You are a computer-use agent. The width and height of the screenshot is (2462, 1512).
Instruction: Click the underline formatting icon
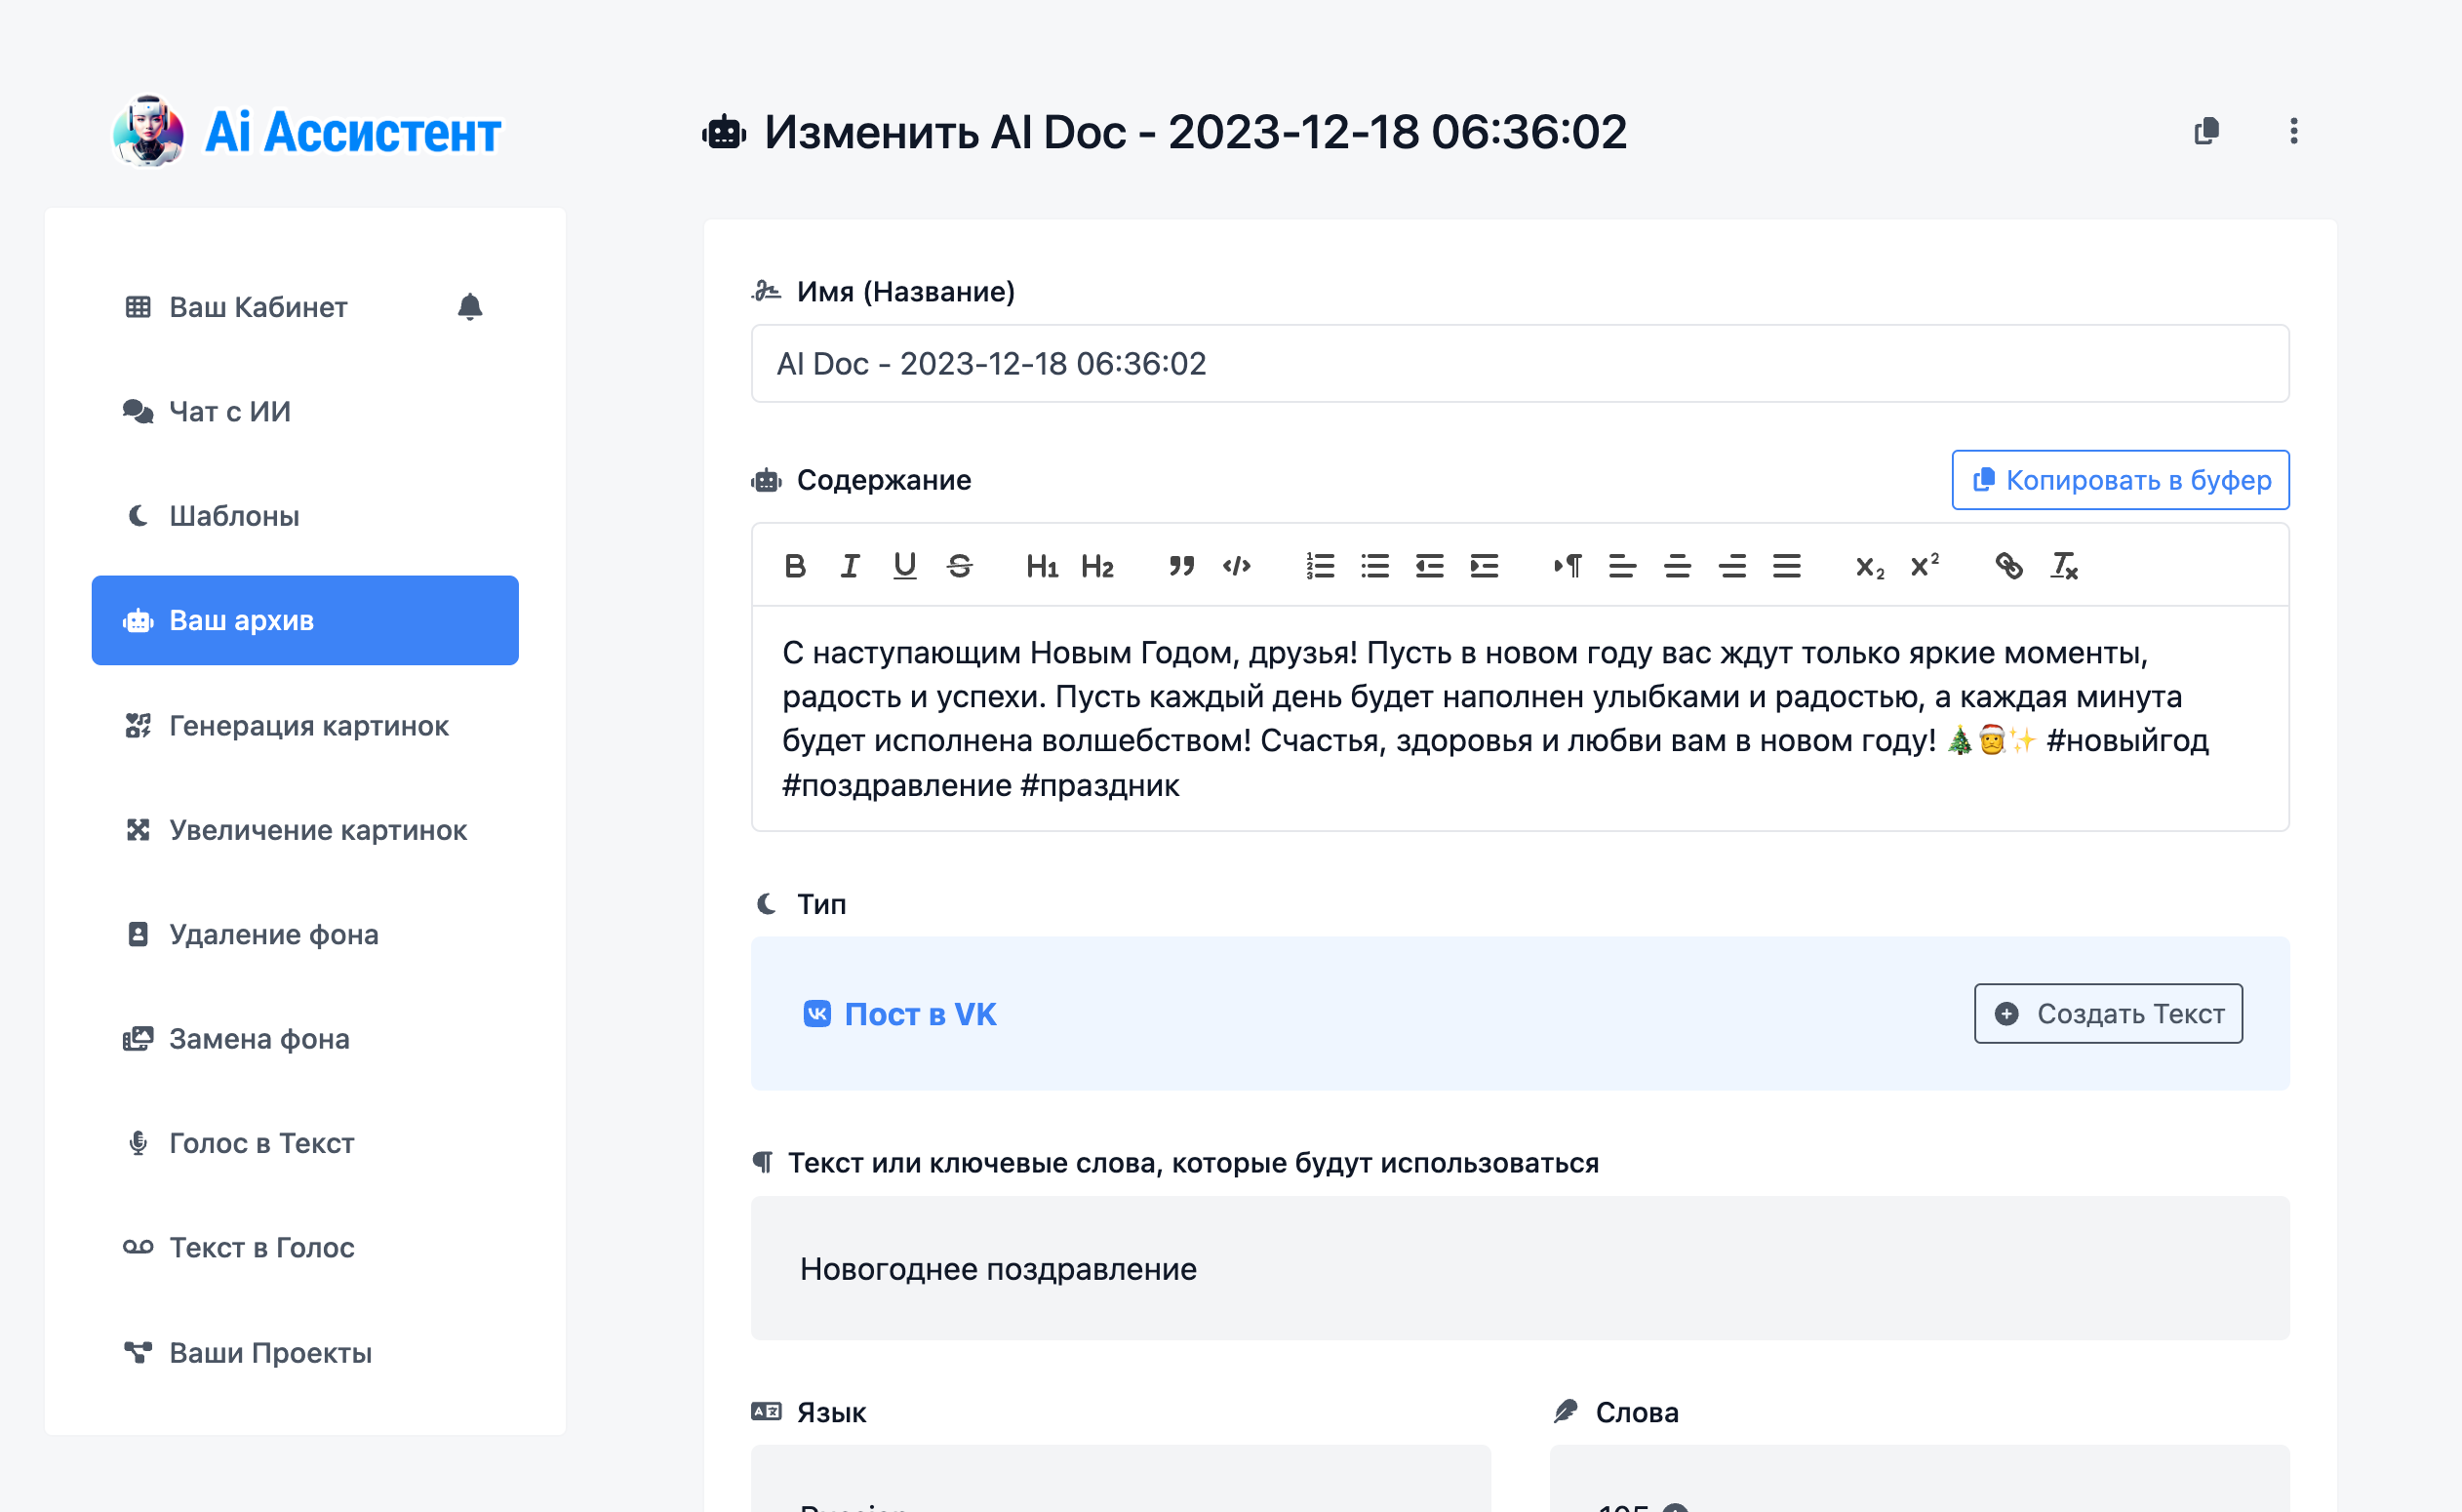[904, 566]
